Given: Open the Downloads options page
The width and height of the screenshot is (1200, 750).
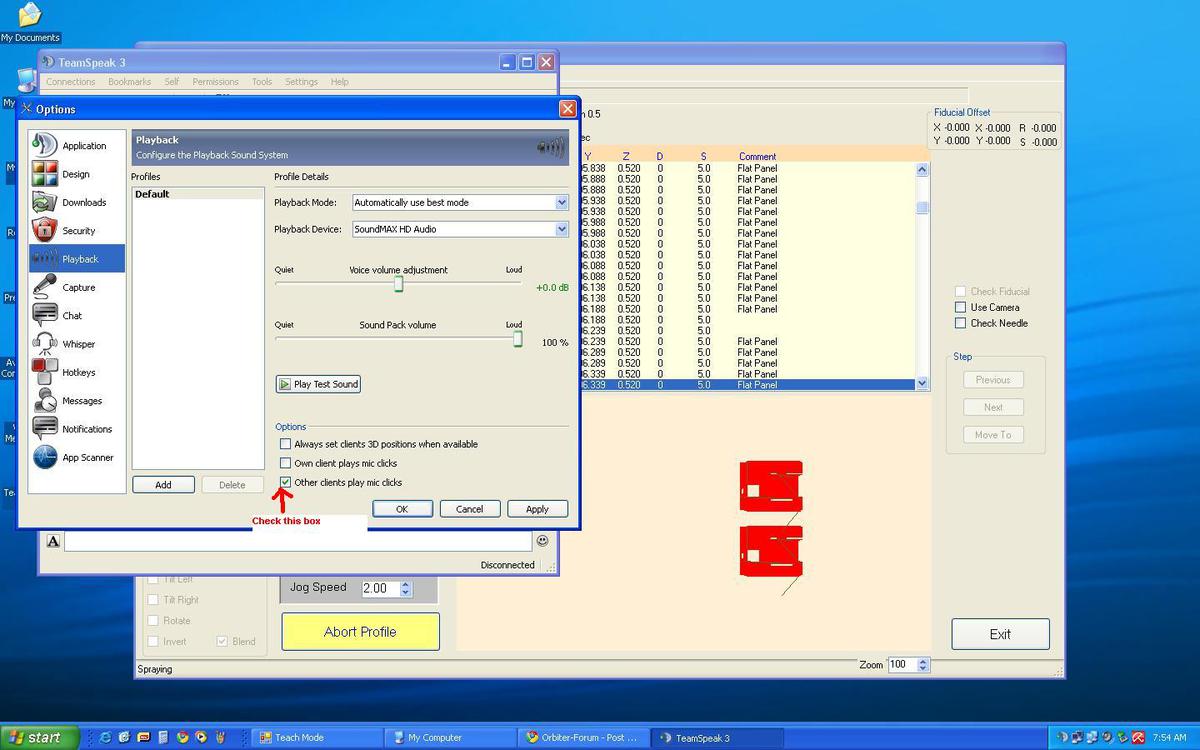Looking at the screenshot, I should 77,202.
